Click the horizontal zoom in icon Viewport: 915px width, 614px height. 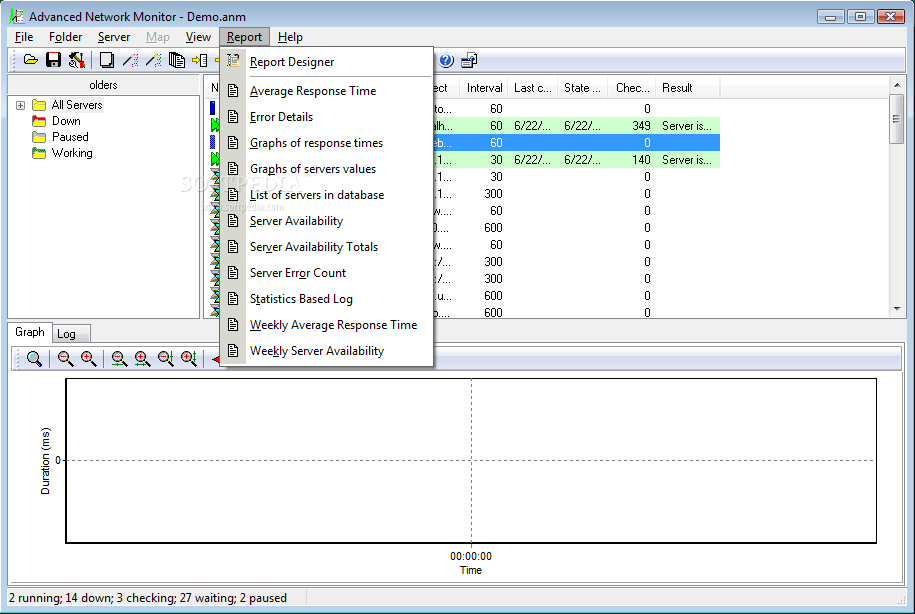coord(142,358)
